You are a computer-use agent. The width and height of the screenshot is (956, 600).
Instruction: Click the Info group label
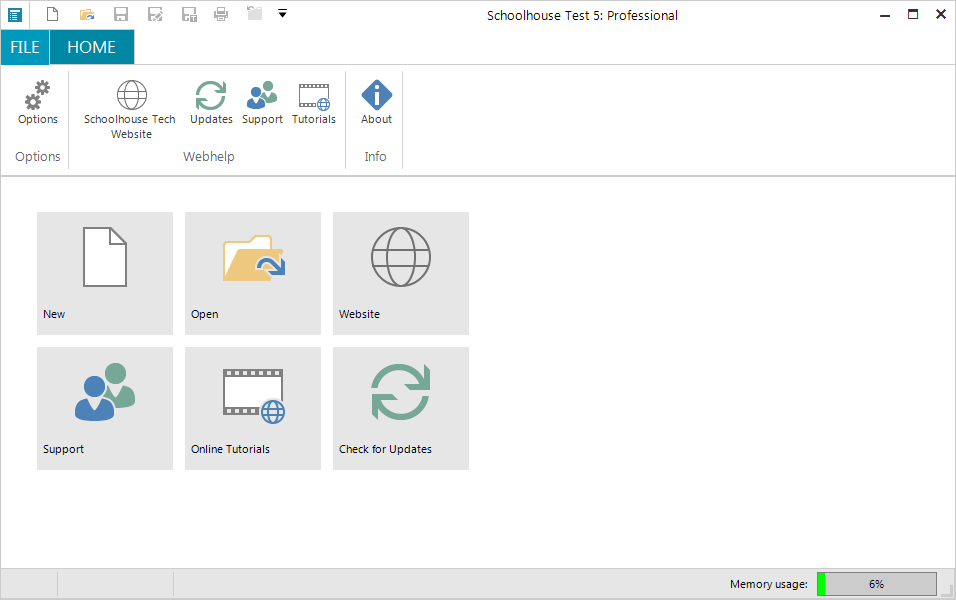[376, 157]
